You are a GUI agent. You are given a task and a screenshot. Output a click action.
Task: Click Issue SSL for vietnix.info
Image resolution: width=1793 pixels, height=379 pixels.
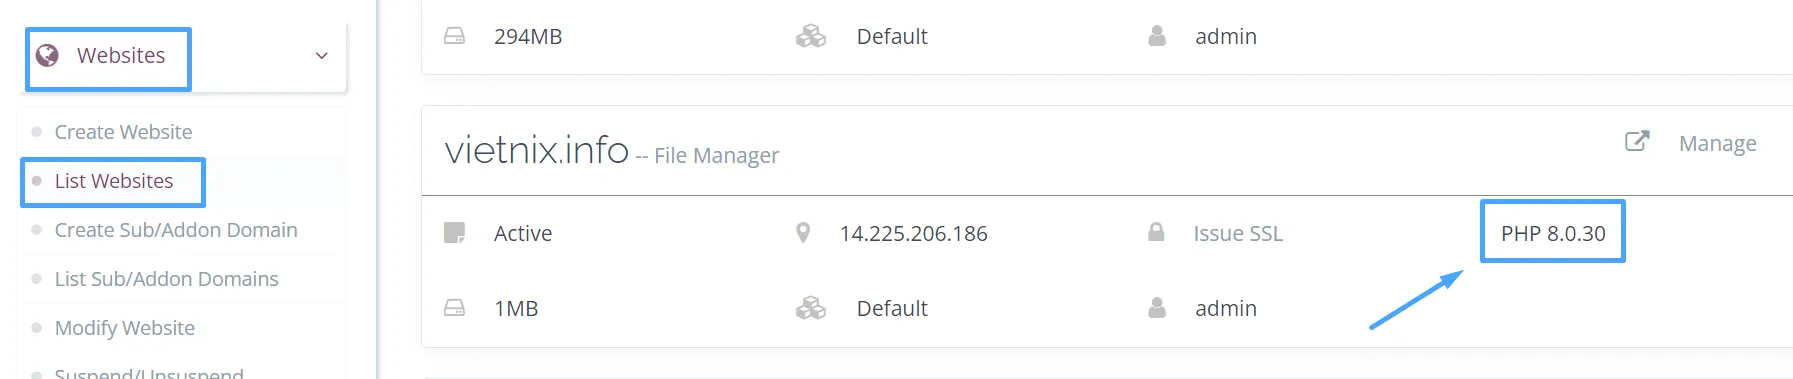1238,234
